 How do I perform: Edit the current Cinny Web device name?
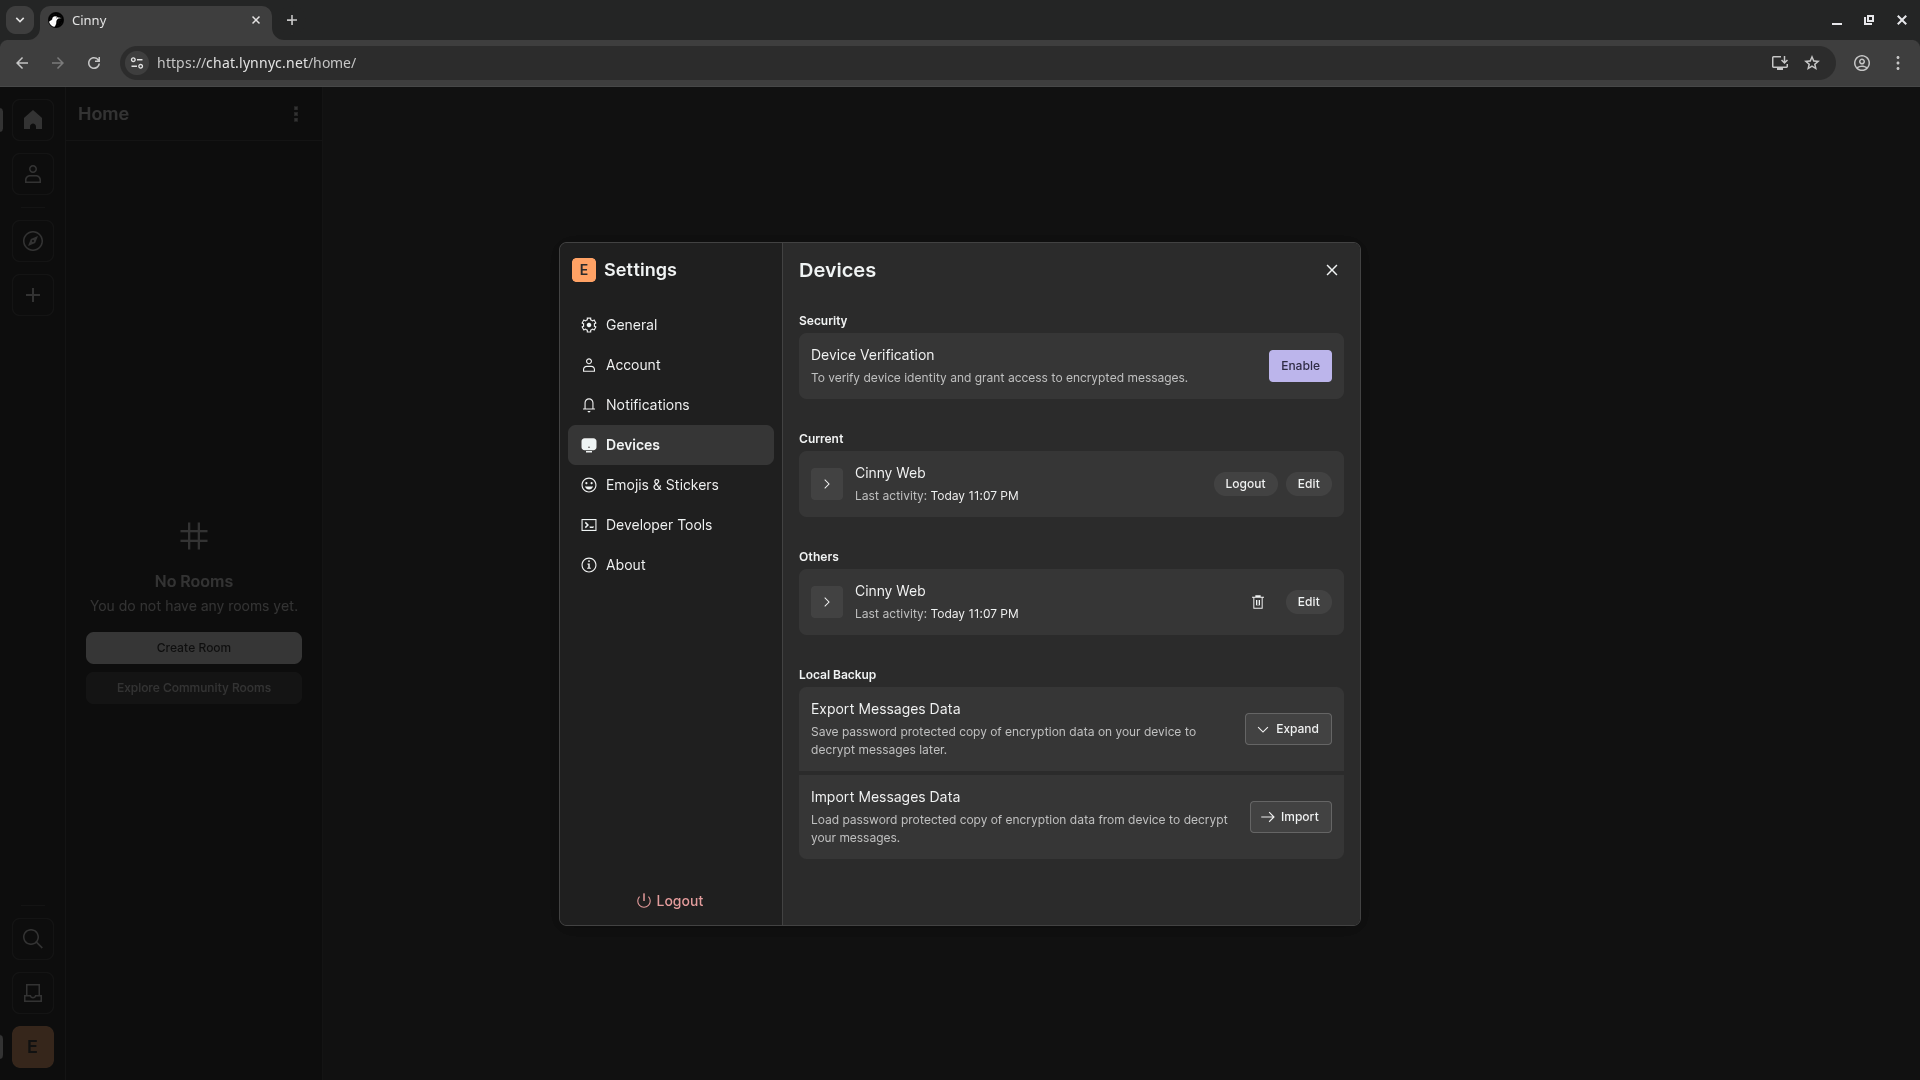pyautogui.click(x=1308, y=484)
